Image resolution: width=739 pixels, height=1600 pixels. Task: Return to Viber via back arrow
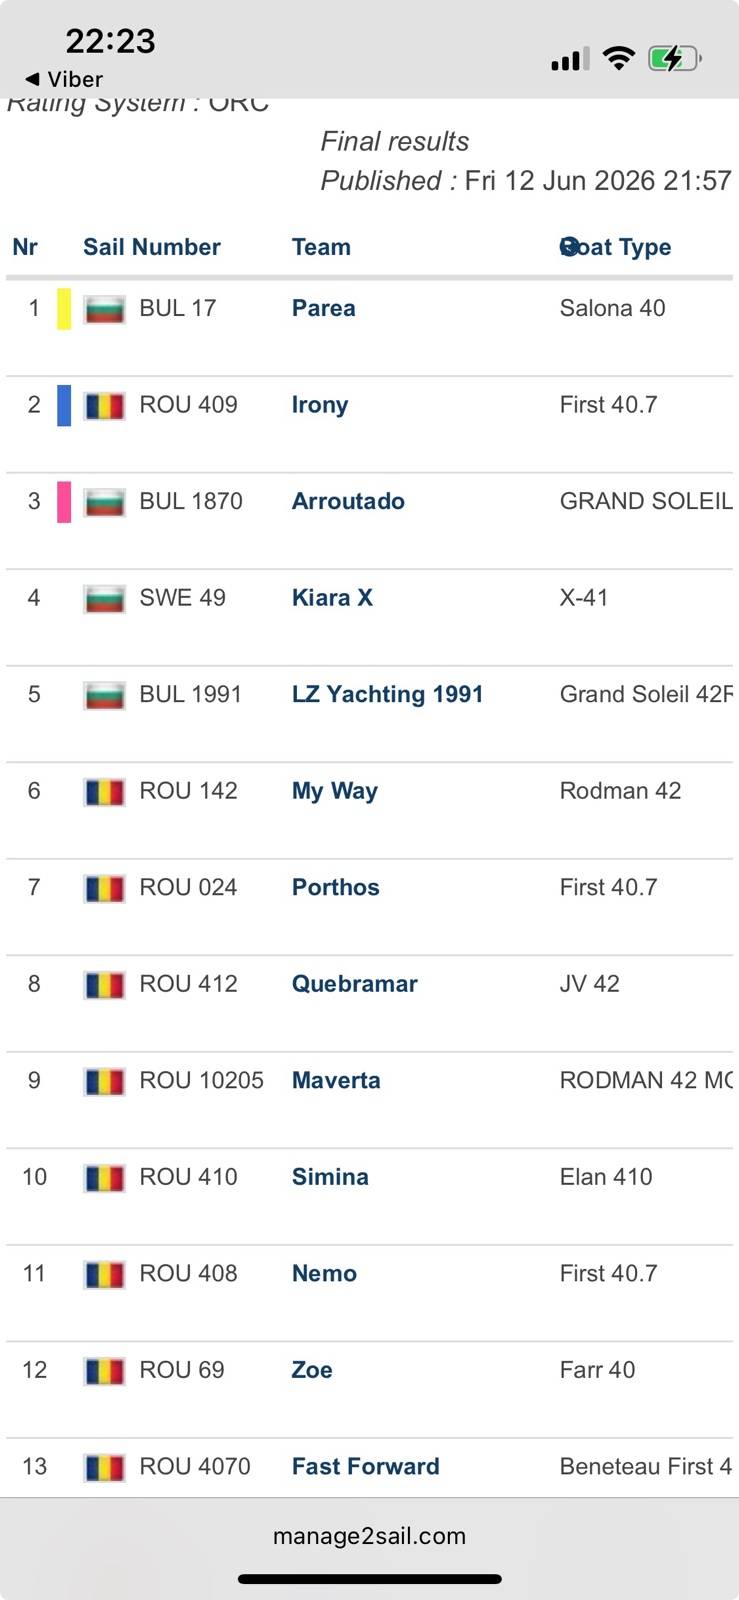point(64,79)
